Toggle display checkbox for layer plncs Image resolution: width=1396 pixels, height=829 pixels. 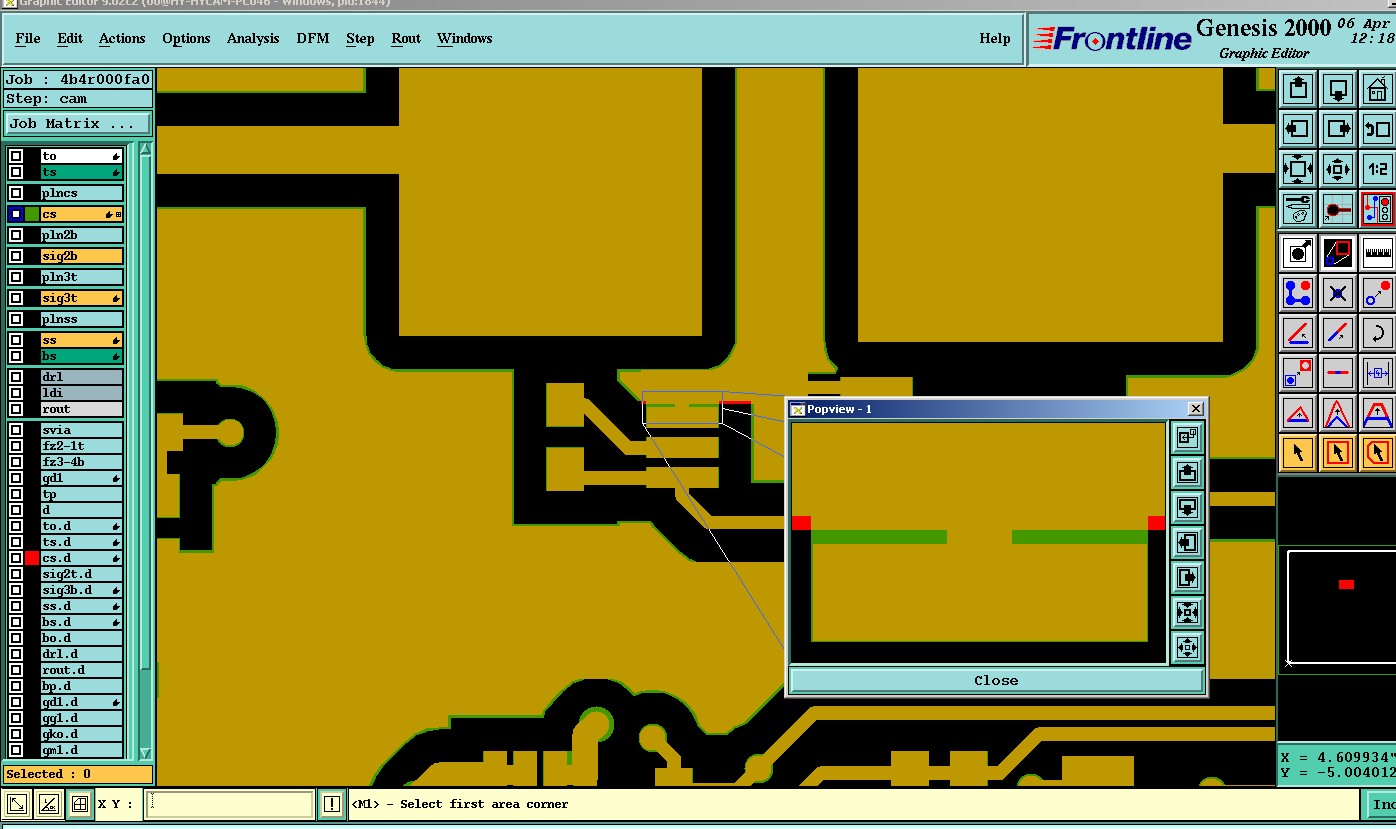(x=16, y=193)
